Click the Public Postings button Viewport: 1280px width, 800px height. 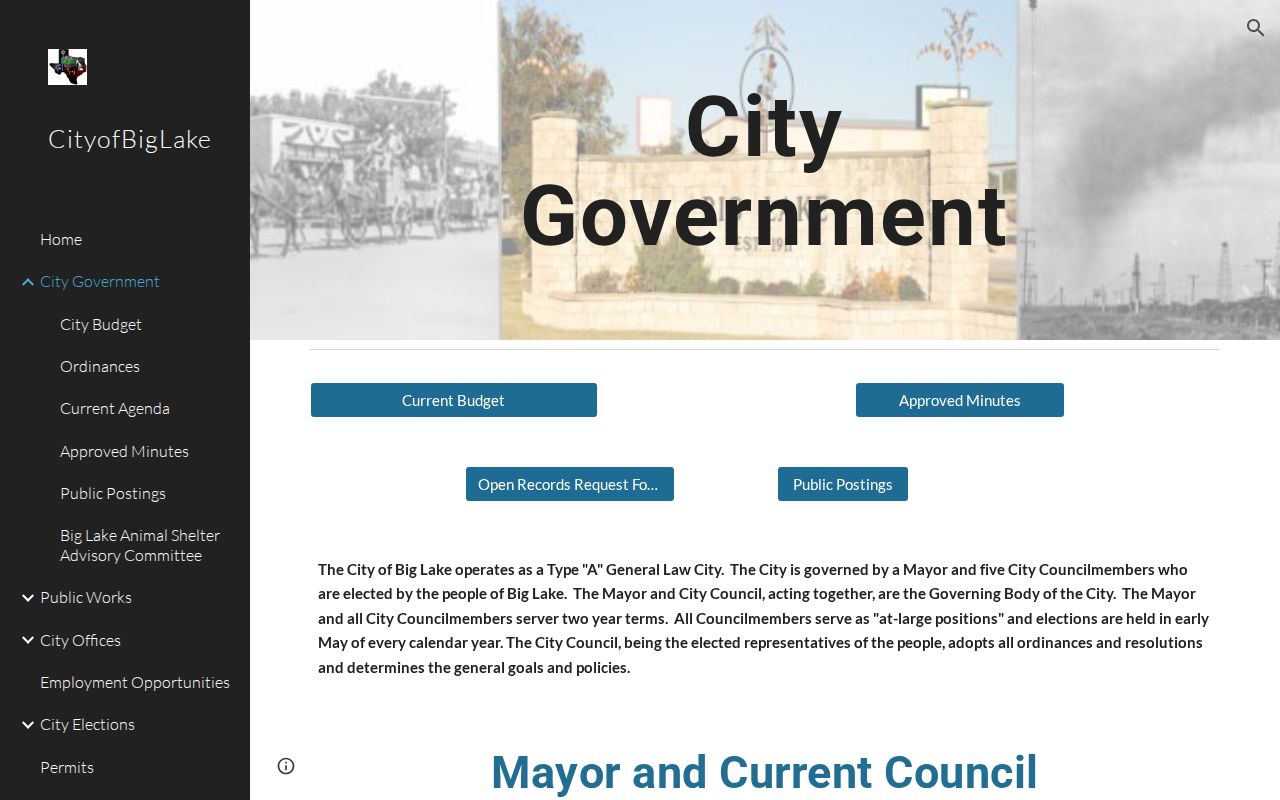[843, 484]
